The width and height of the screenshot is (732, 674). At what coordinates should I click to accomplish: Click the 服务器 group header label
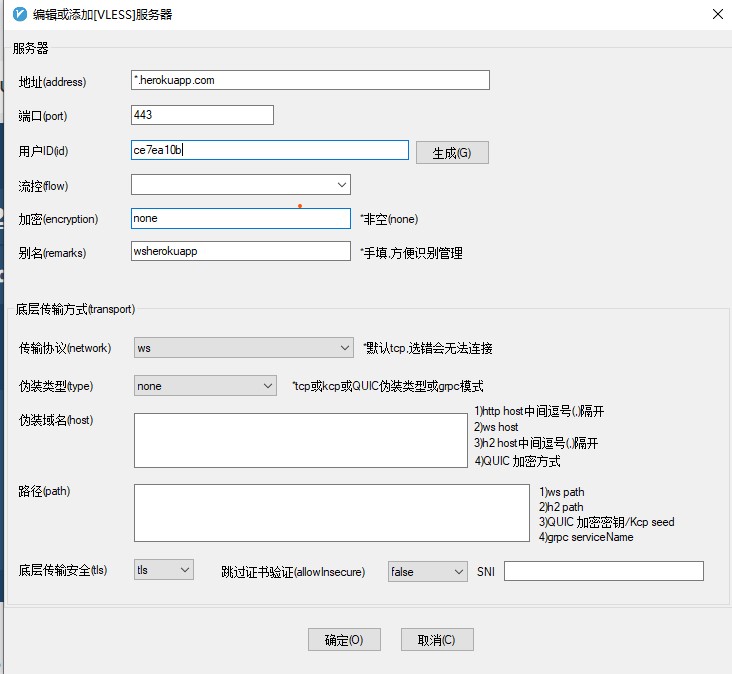tap(30, 48)
